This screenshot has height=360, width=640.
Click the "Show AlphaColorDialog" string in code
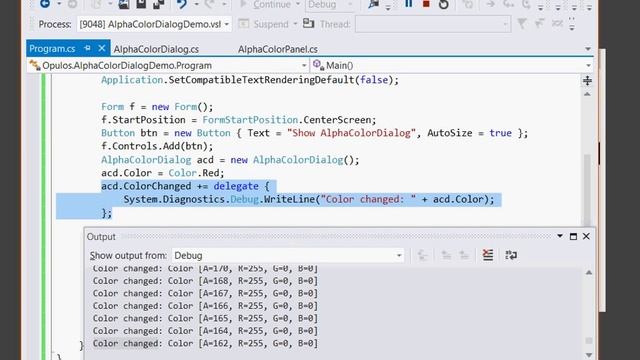tap(351, 133)
